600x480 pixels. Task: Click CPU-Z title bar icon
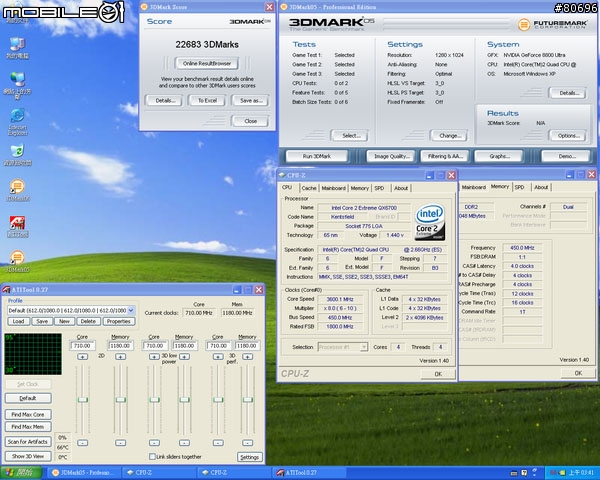pyautogui.click(x=282, y=175)
